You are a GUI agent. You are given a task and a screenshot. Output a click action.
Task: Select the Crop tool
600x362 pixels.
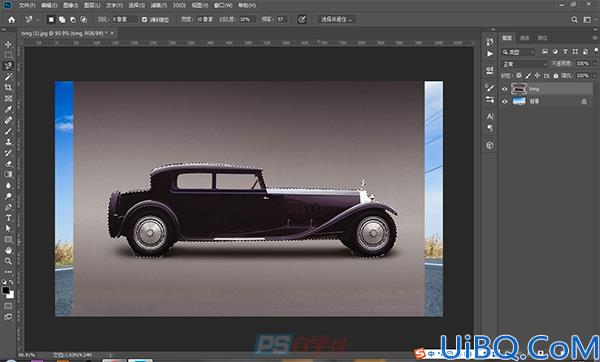8,88
